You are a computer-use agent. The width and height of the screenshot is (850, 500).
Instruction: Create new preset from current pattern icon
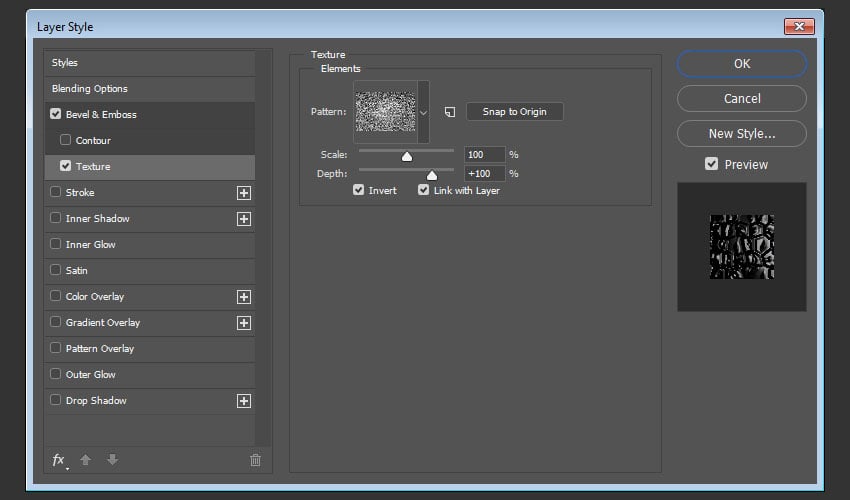tap(450, 112)
